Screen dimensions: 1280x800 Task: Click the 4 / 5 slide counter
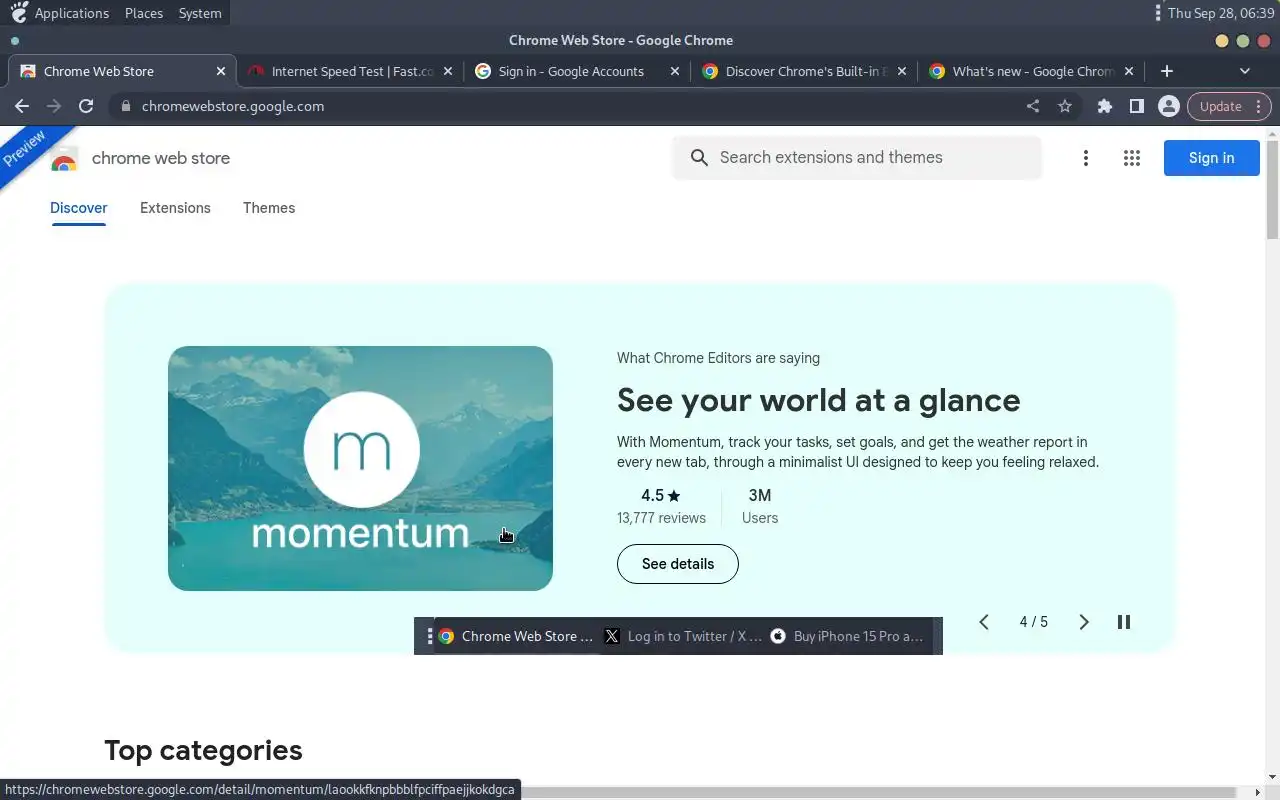[x=1034, y=622]
